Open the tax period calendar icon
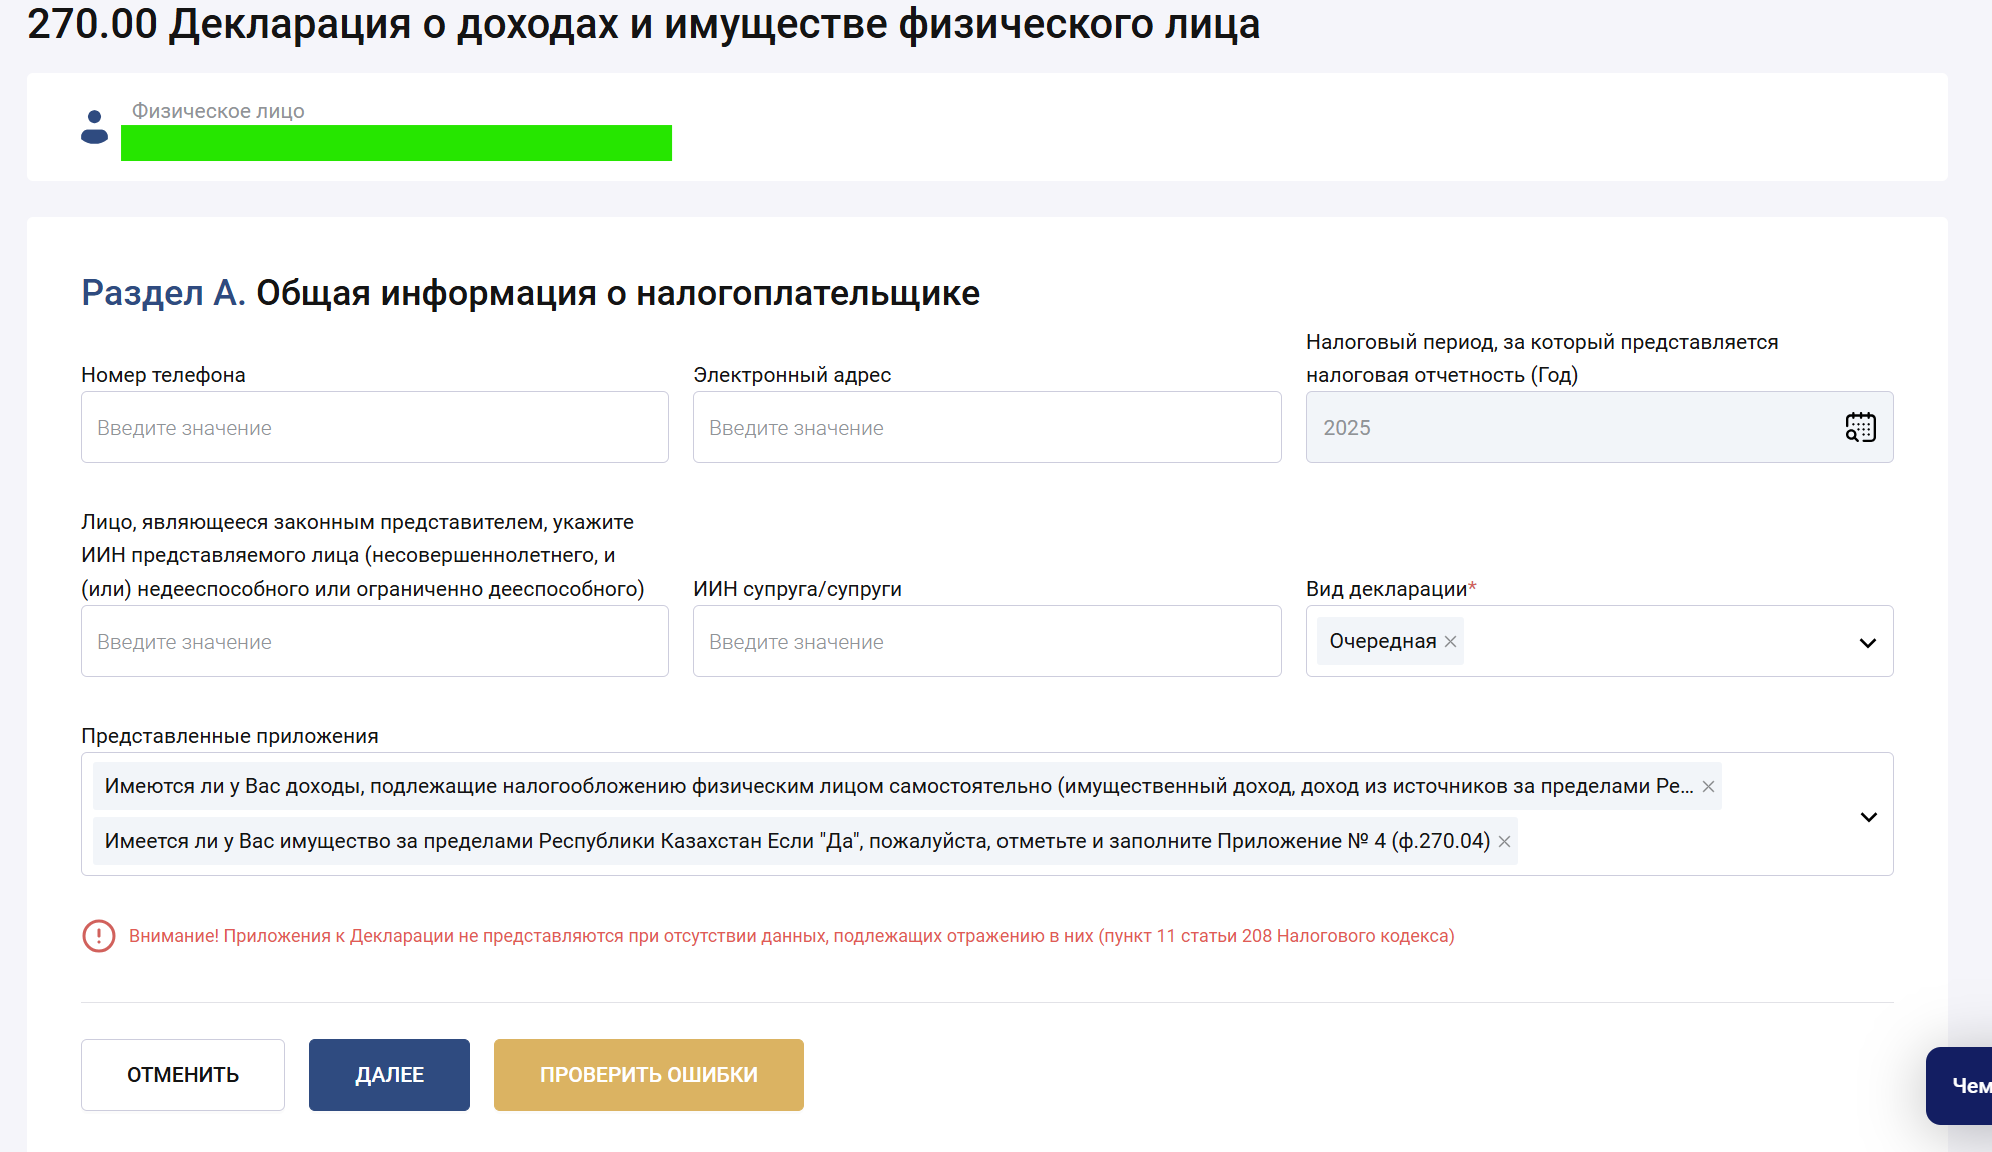Screen dimensions: 1992x1152 pyautogui.click(x=1860, y=427)
